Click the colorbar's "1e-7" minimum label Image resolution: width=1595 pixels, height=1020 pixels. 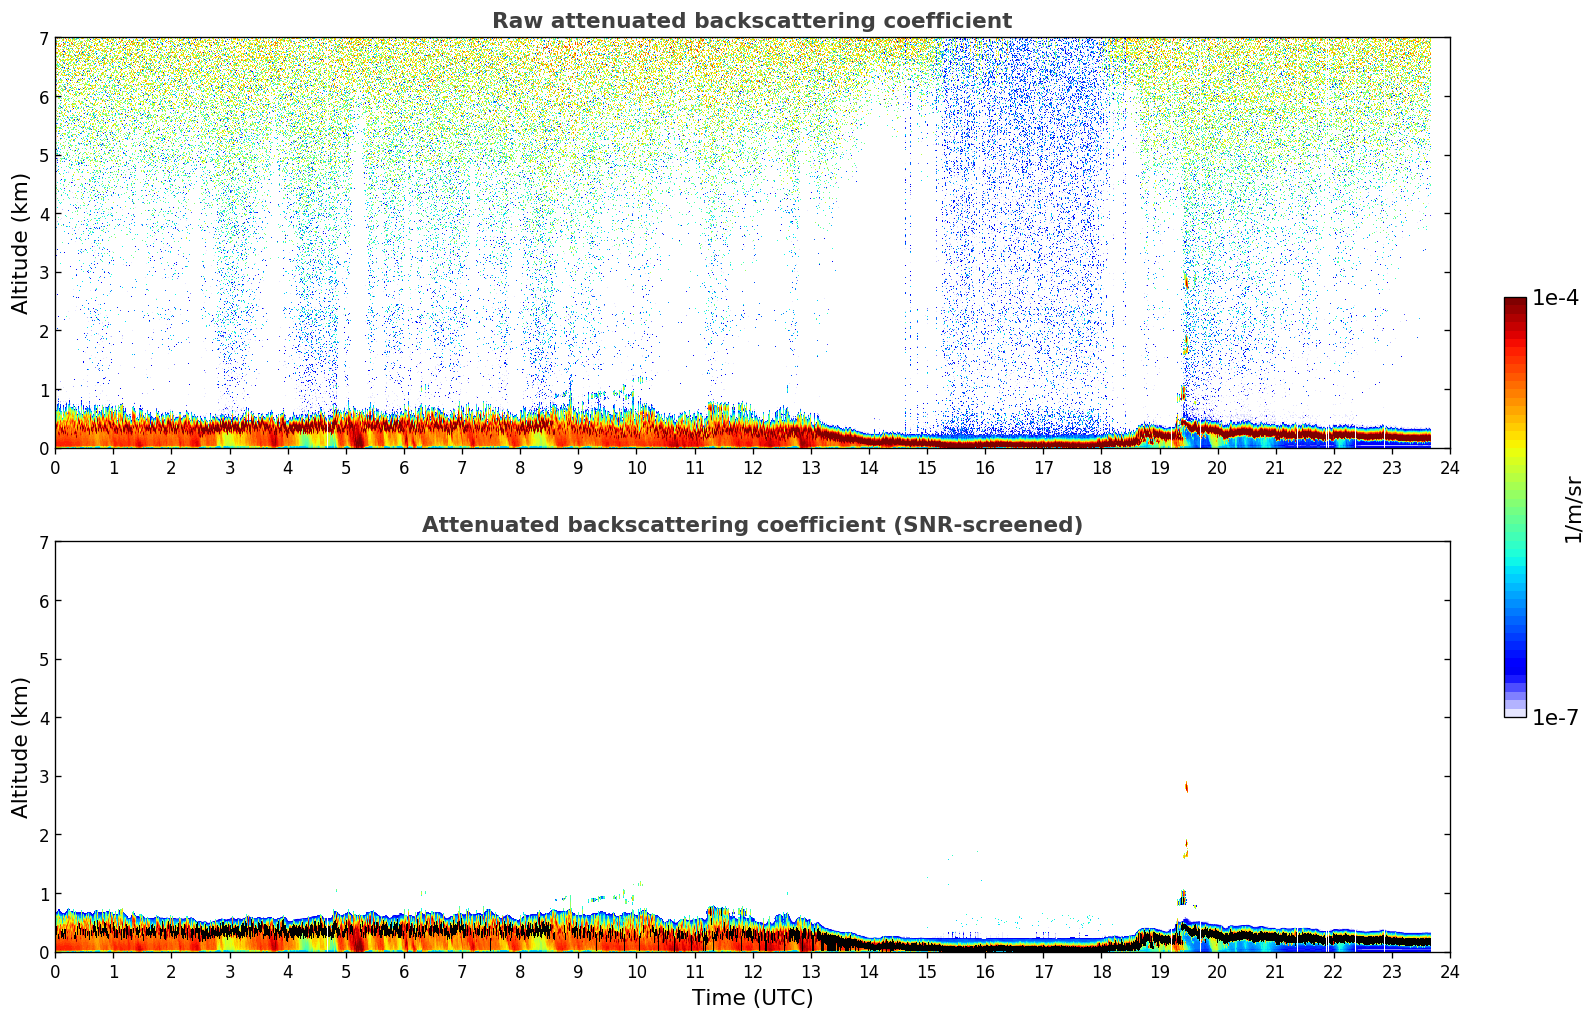(1555, 718)
